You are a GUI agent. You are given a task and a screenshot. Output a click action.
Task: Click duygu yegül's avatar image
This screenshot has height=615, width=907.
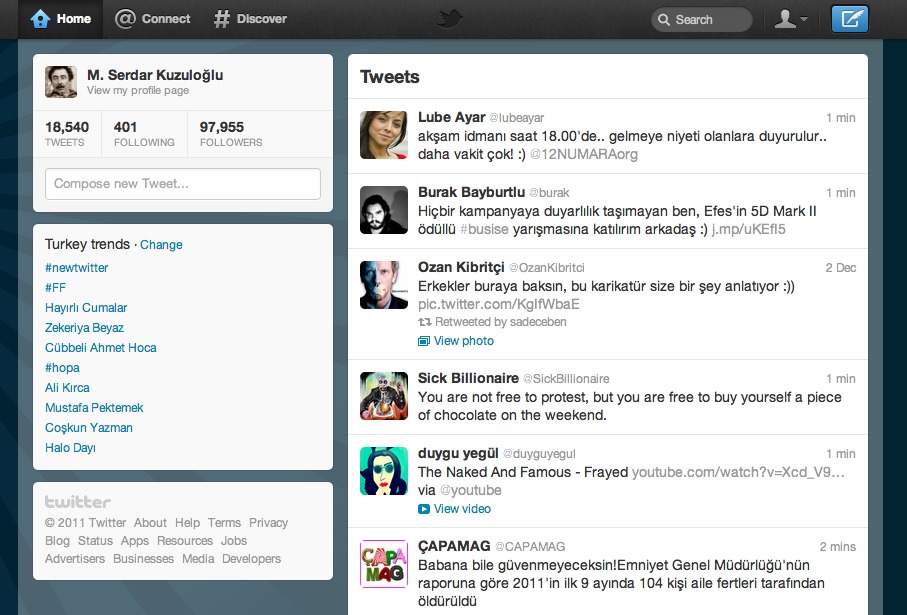(384, 471)
